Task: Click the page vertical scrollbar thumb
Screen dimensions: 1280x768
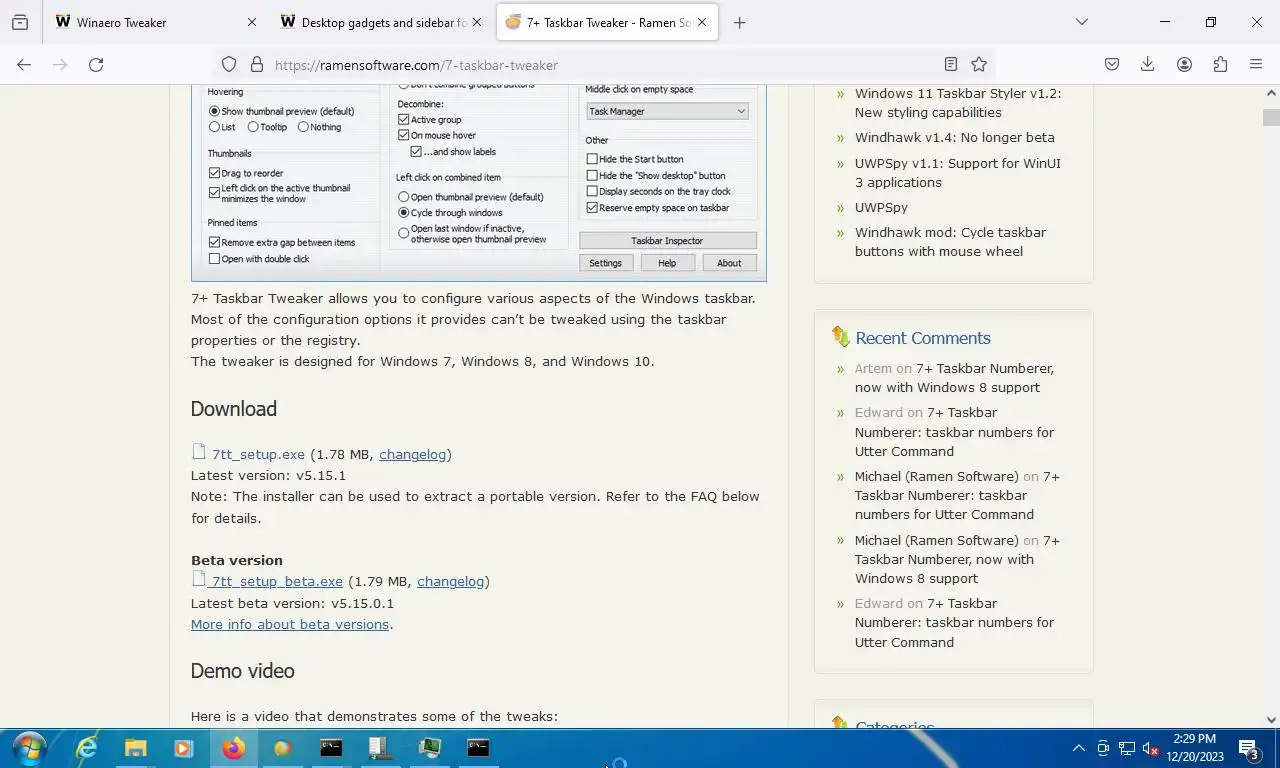Action: [x=1271, y=117]
